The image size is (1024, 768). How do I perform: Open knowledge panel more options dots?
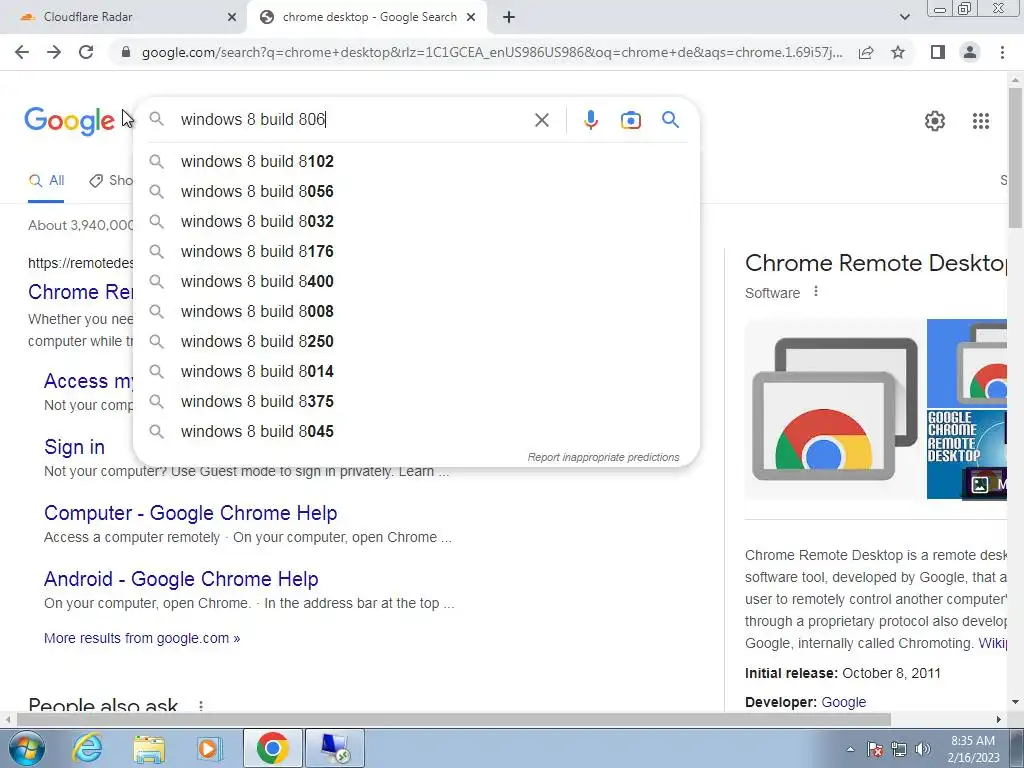point(816,292)
